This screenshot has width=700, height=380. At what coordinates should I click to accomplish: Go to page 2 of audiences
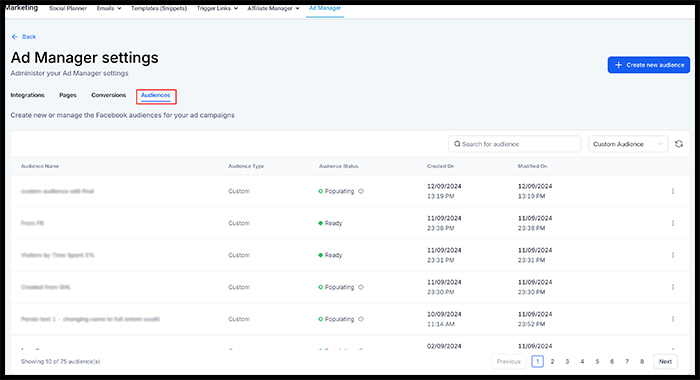tap(552, 361)
